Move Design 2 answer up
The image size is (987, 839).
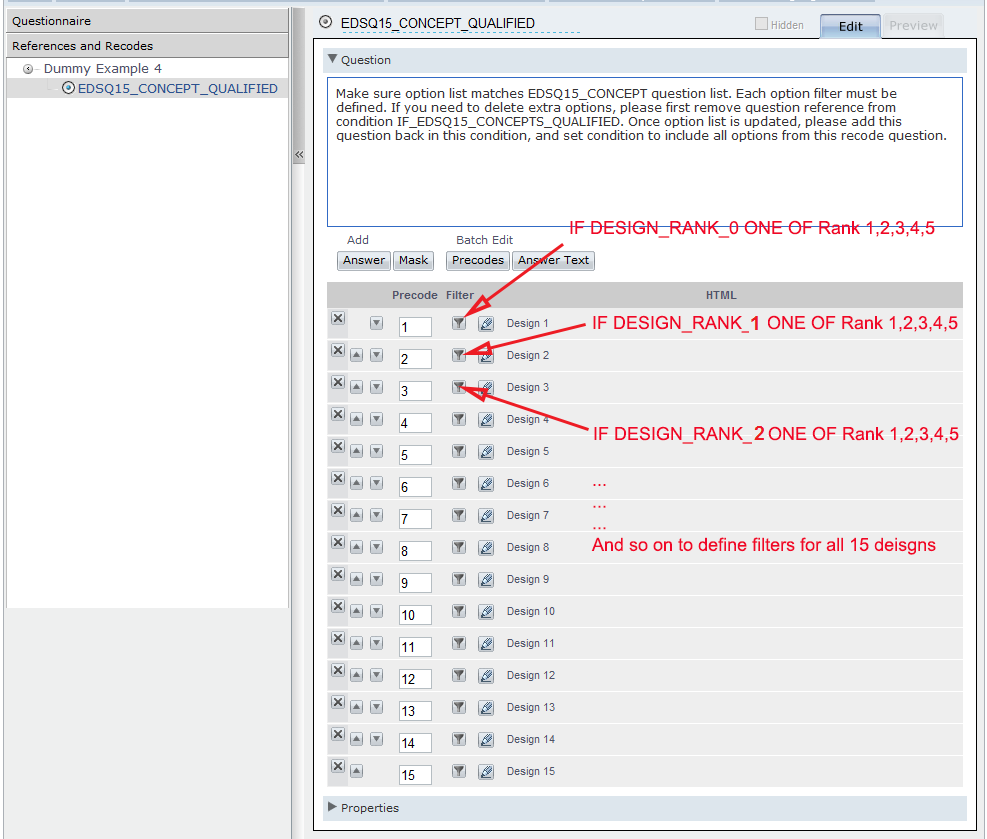click(357, 355)
